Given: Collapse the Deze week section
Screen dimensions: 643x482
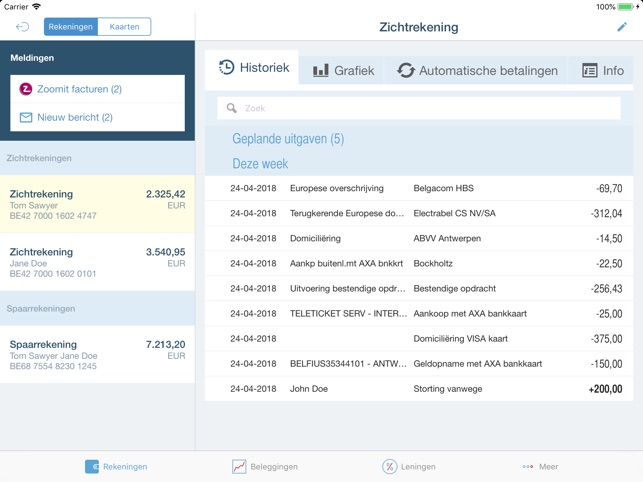Looking at the screenshot, I should click(260, 163).
